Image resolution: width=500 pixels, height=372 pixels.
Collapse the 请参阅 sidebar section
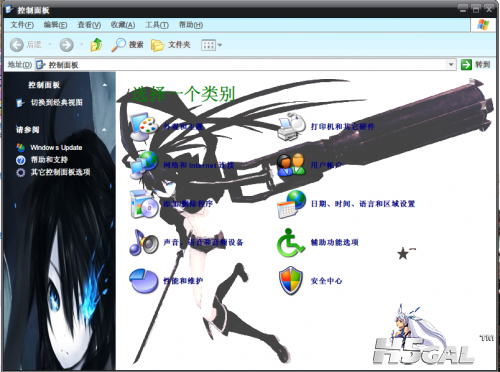(x=105, y=129)
